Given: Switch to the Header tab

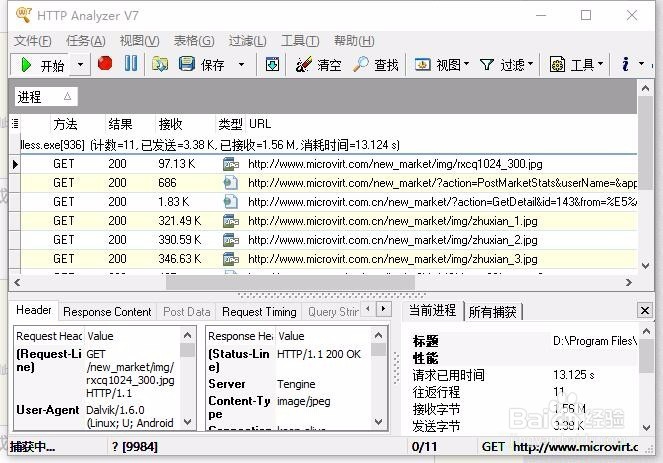Looking at the screenshot, I should click(x=34, y=310).
